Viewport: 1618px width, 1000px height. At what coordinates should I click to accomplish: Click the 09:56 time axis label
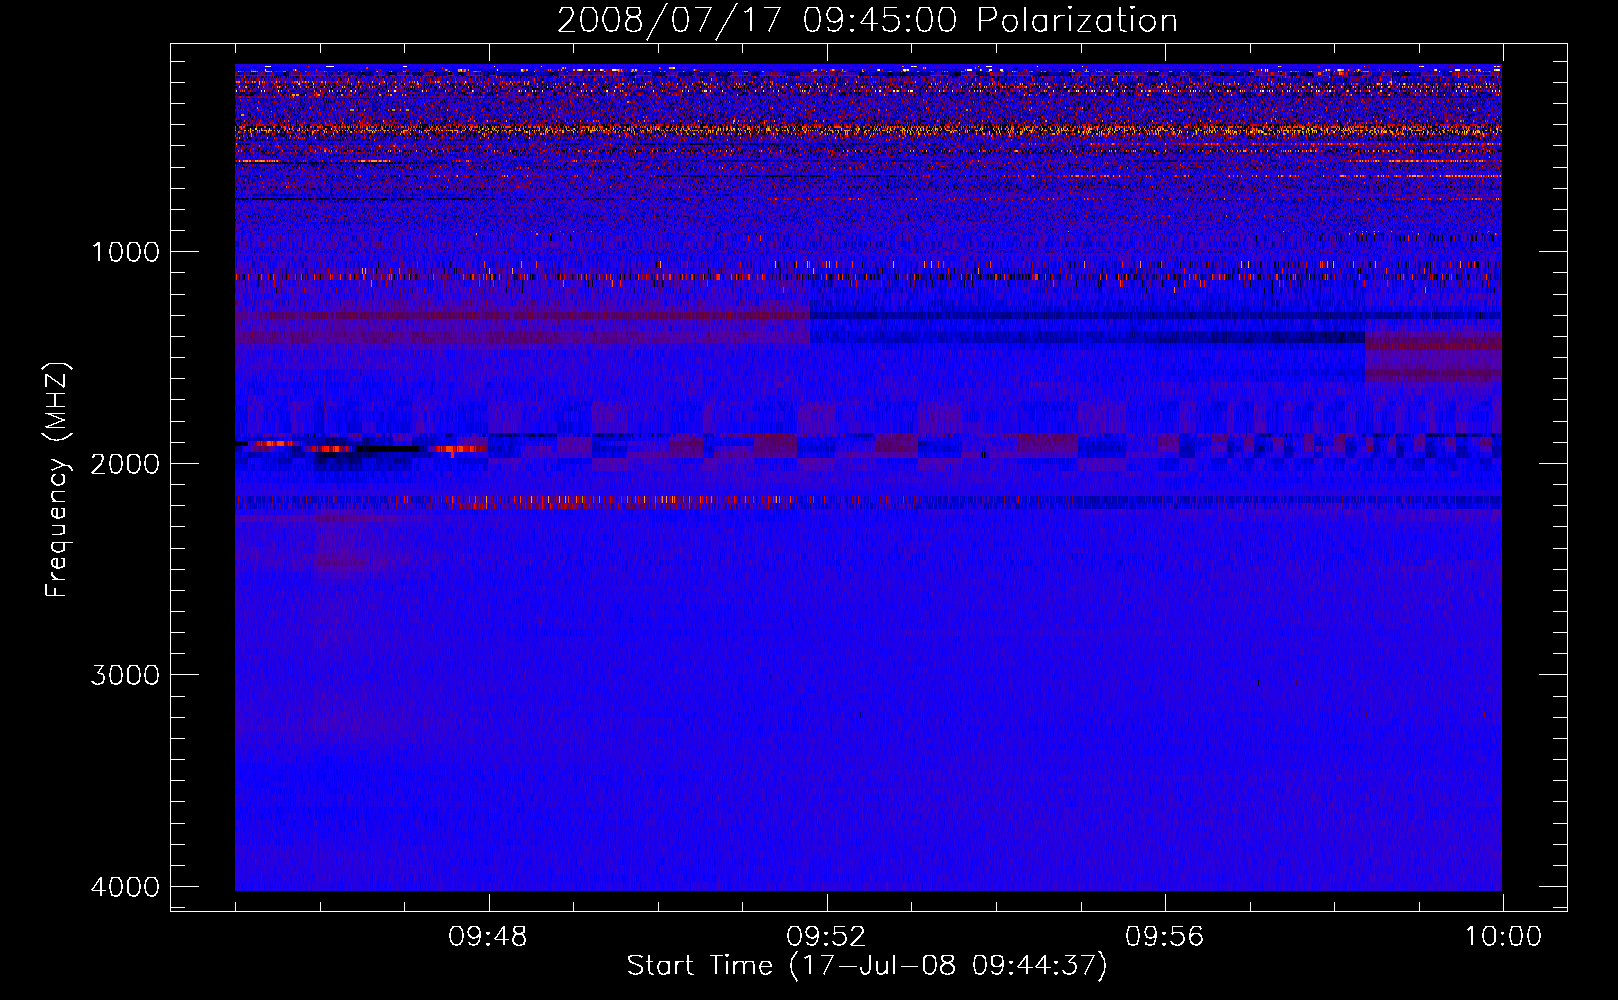[x=1164, y=937]
